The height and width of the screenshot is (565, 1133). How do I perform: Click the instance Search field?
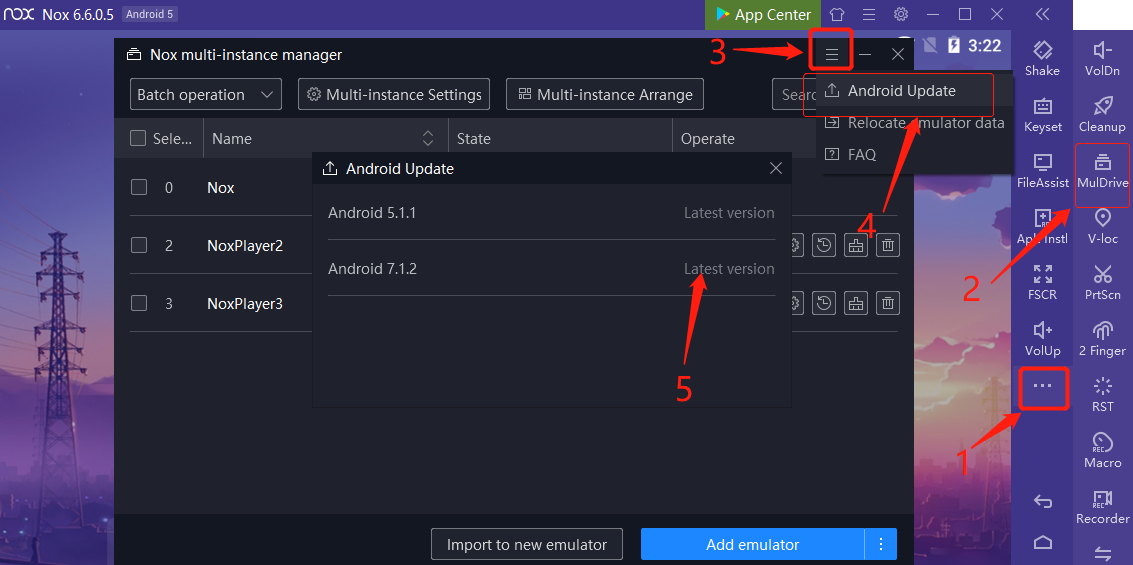pos(795,95)
